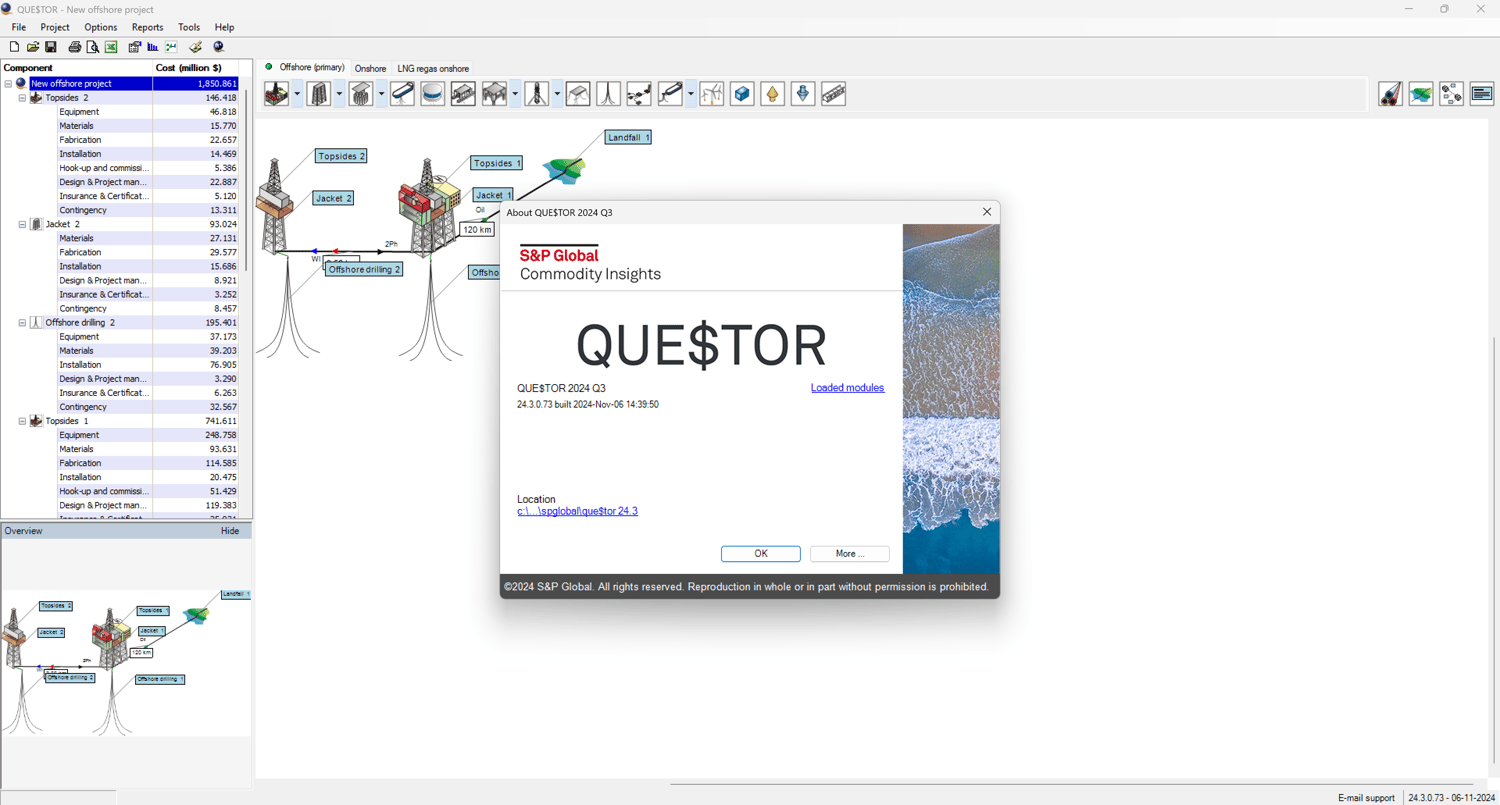Select the Jacket 2 row in the tree
Image resolution: width=1500 pixels, height=805 pixels.
[120, 224]
